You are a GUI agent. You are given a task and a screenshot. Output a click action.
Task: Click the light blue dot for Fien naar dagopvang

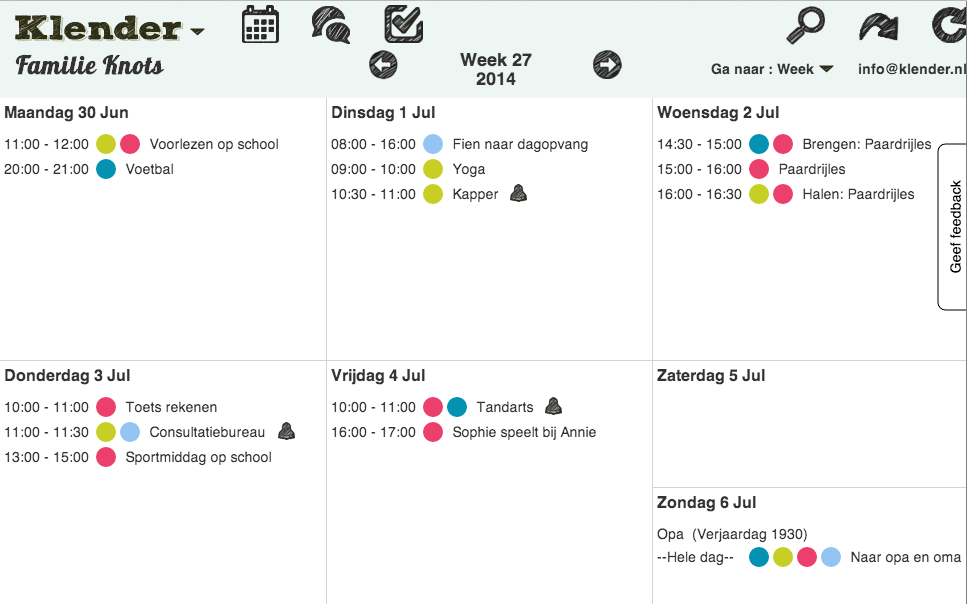433,144
